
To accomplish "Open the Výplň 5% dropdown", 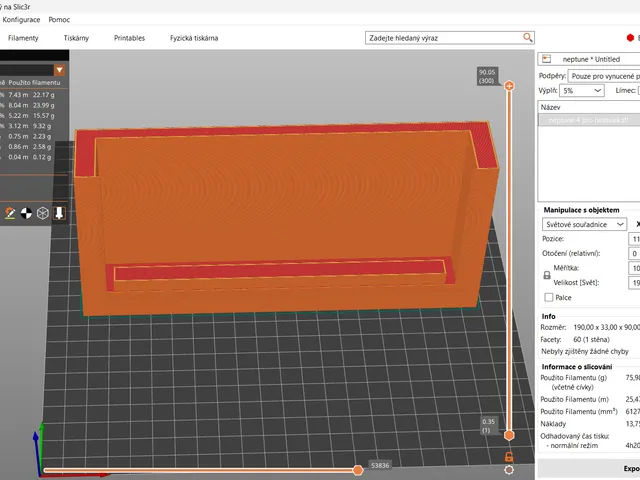I will (x=582, y=90).
